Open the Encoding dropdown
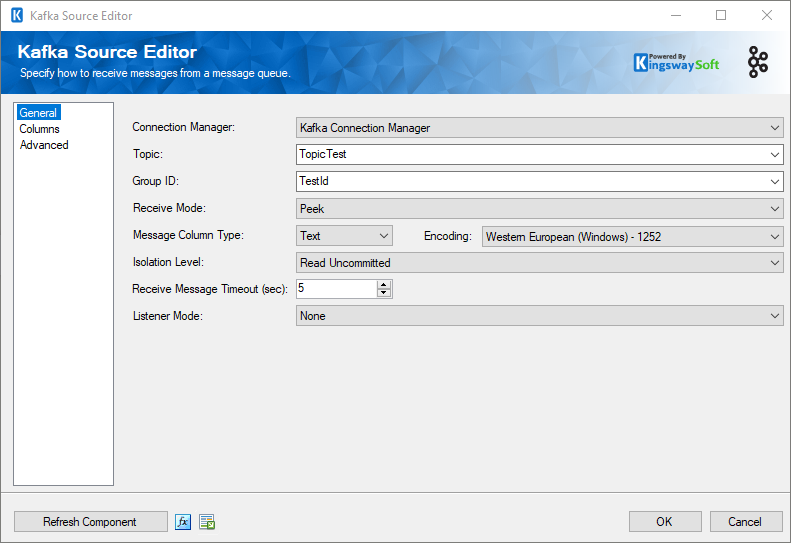Viewport: 791px width, 543px height. (633, 236)
